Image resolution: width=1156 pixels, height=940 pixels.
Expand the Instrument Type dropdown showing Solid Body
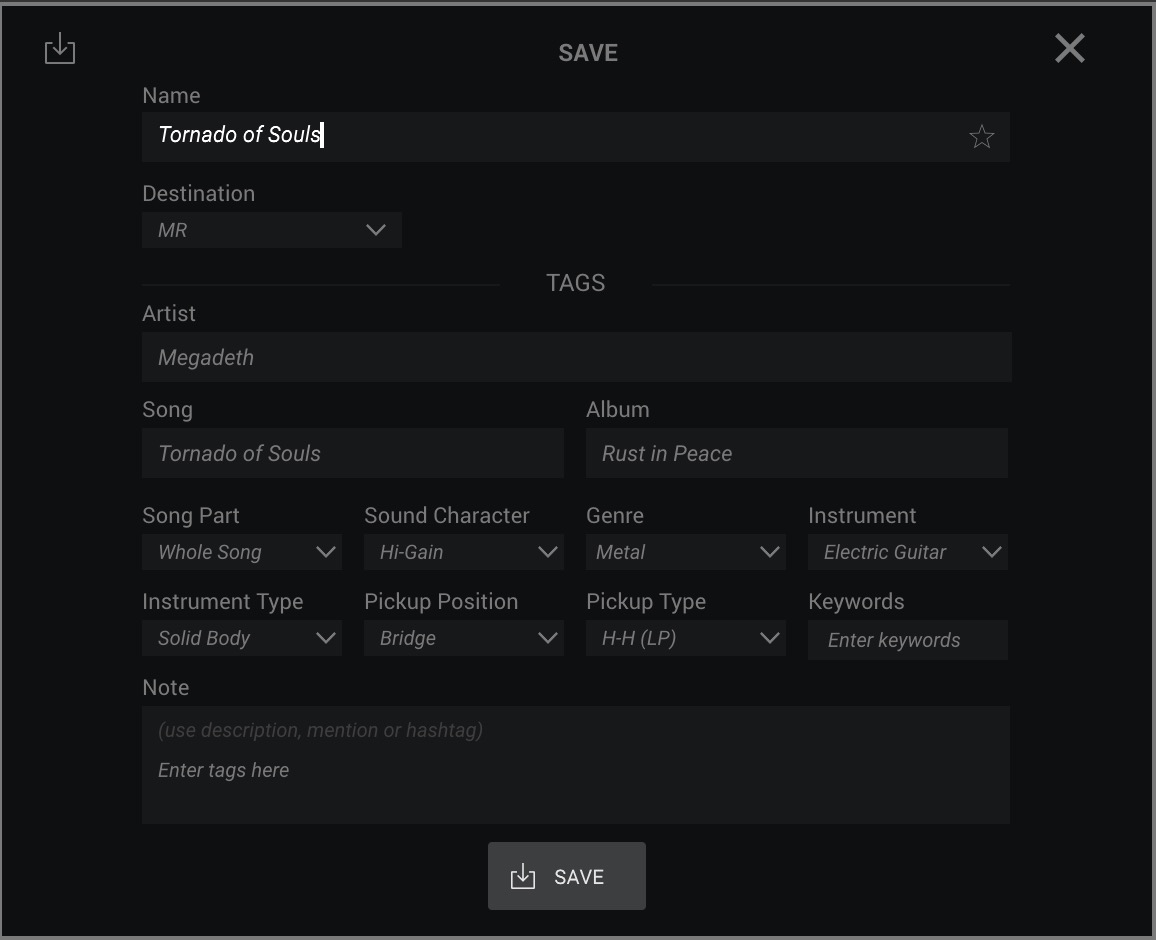point(242,638)
